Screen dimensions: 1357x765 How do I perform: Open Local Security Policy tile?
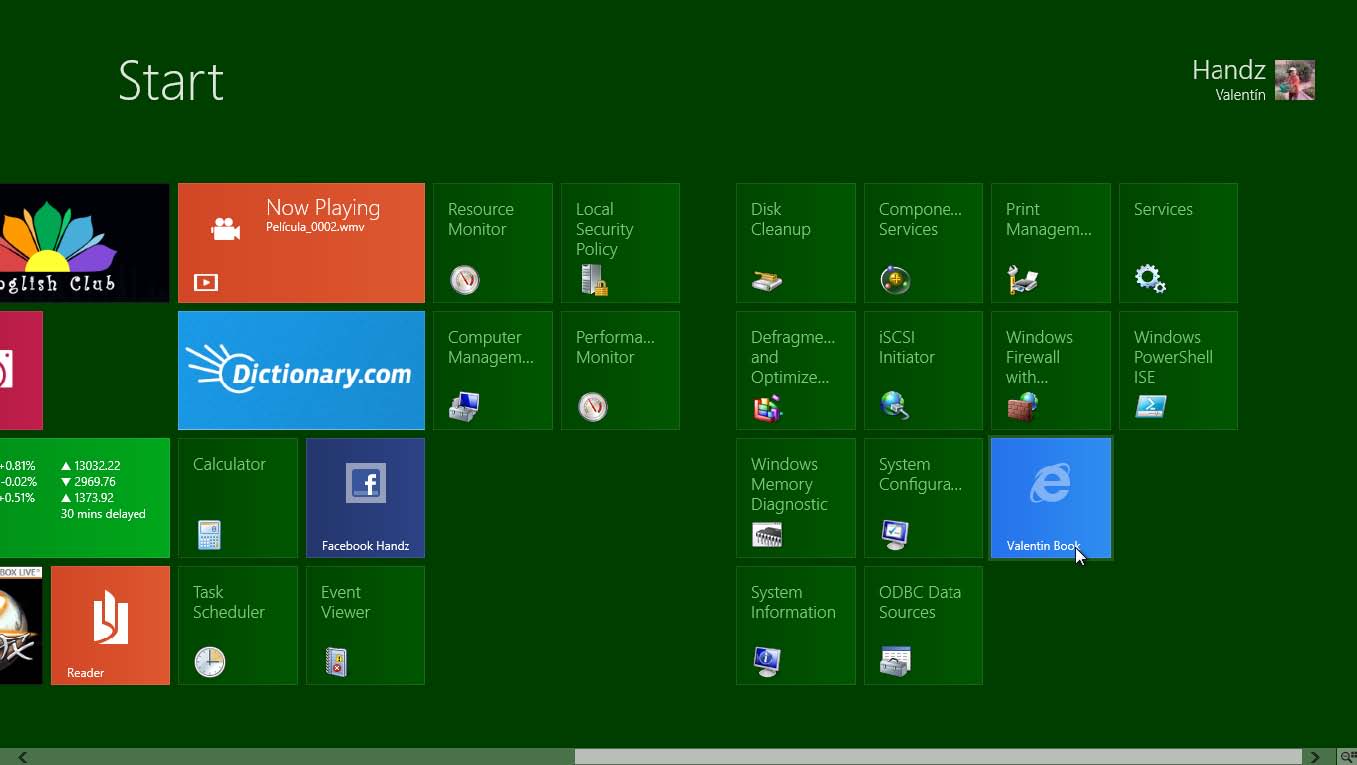(620, 243)
